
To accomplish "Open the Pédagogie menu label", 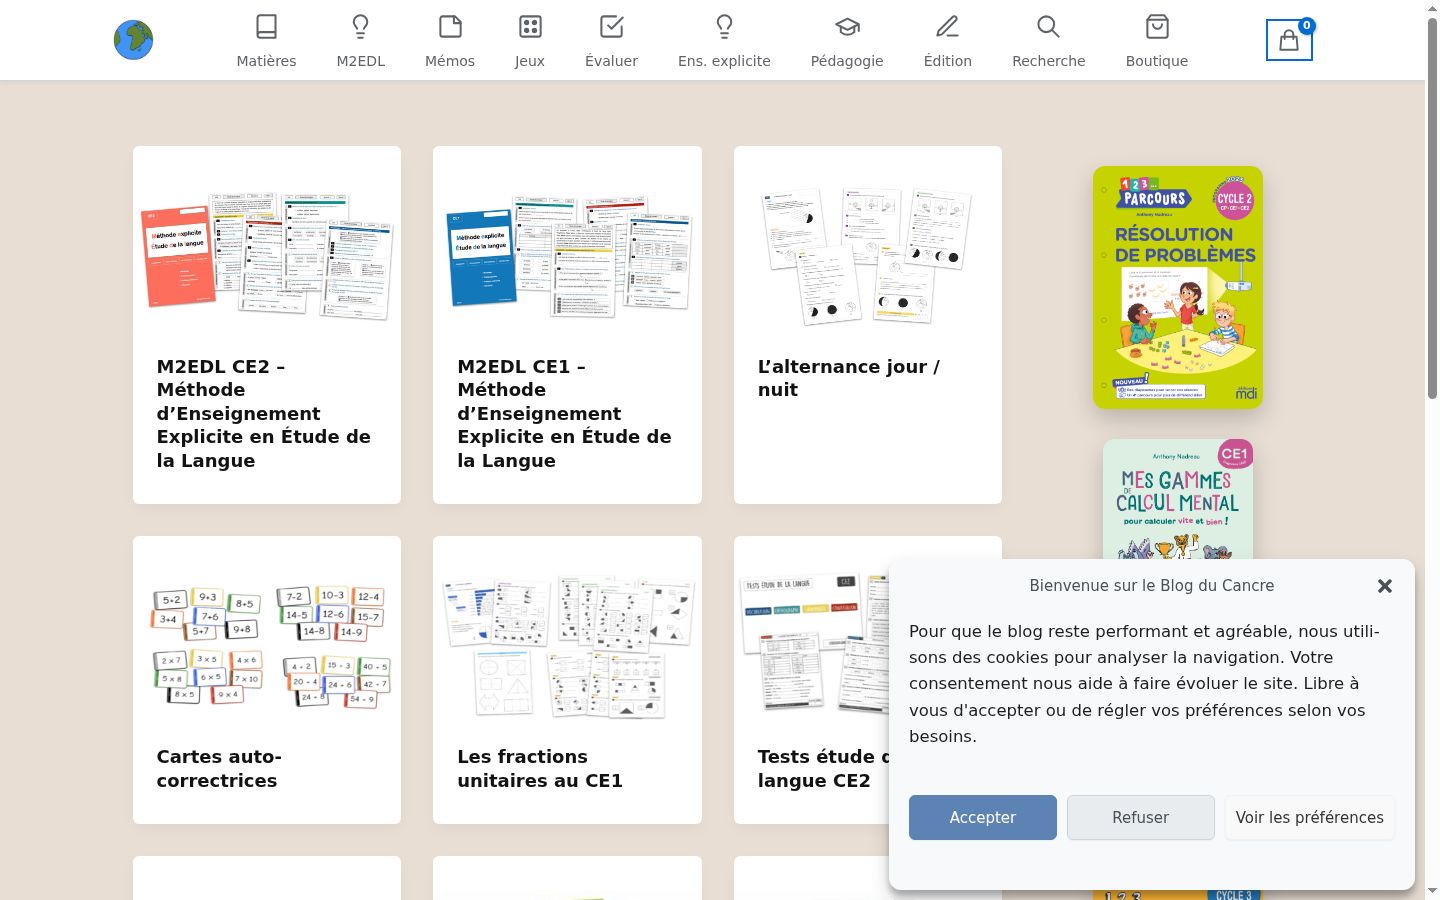I will (847, 61).
